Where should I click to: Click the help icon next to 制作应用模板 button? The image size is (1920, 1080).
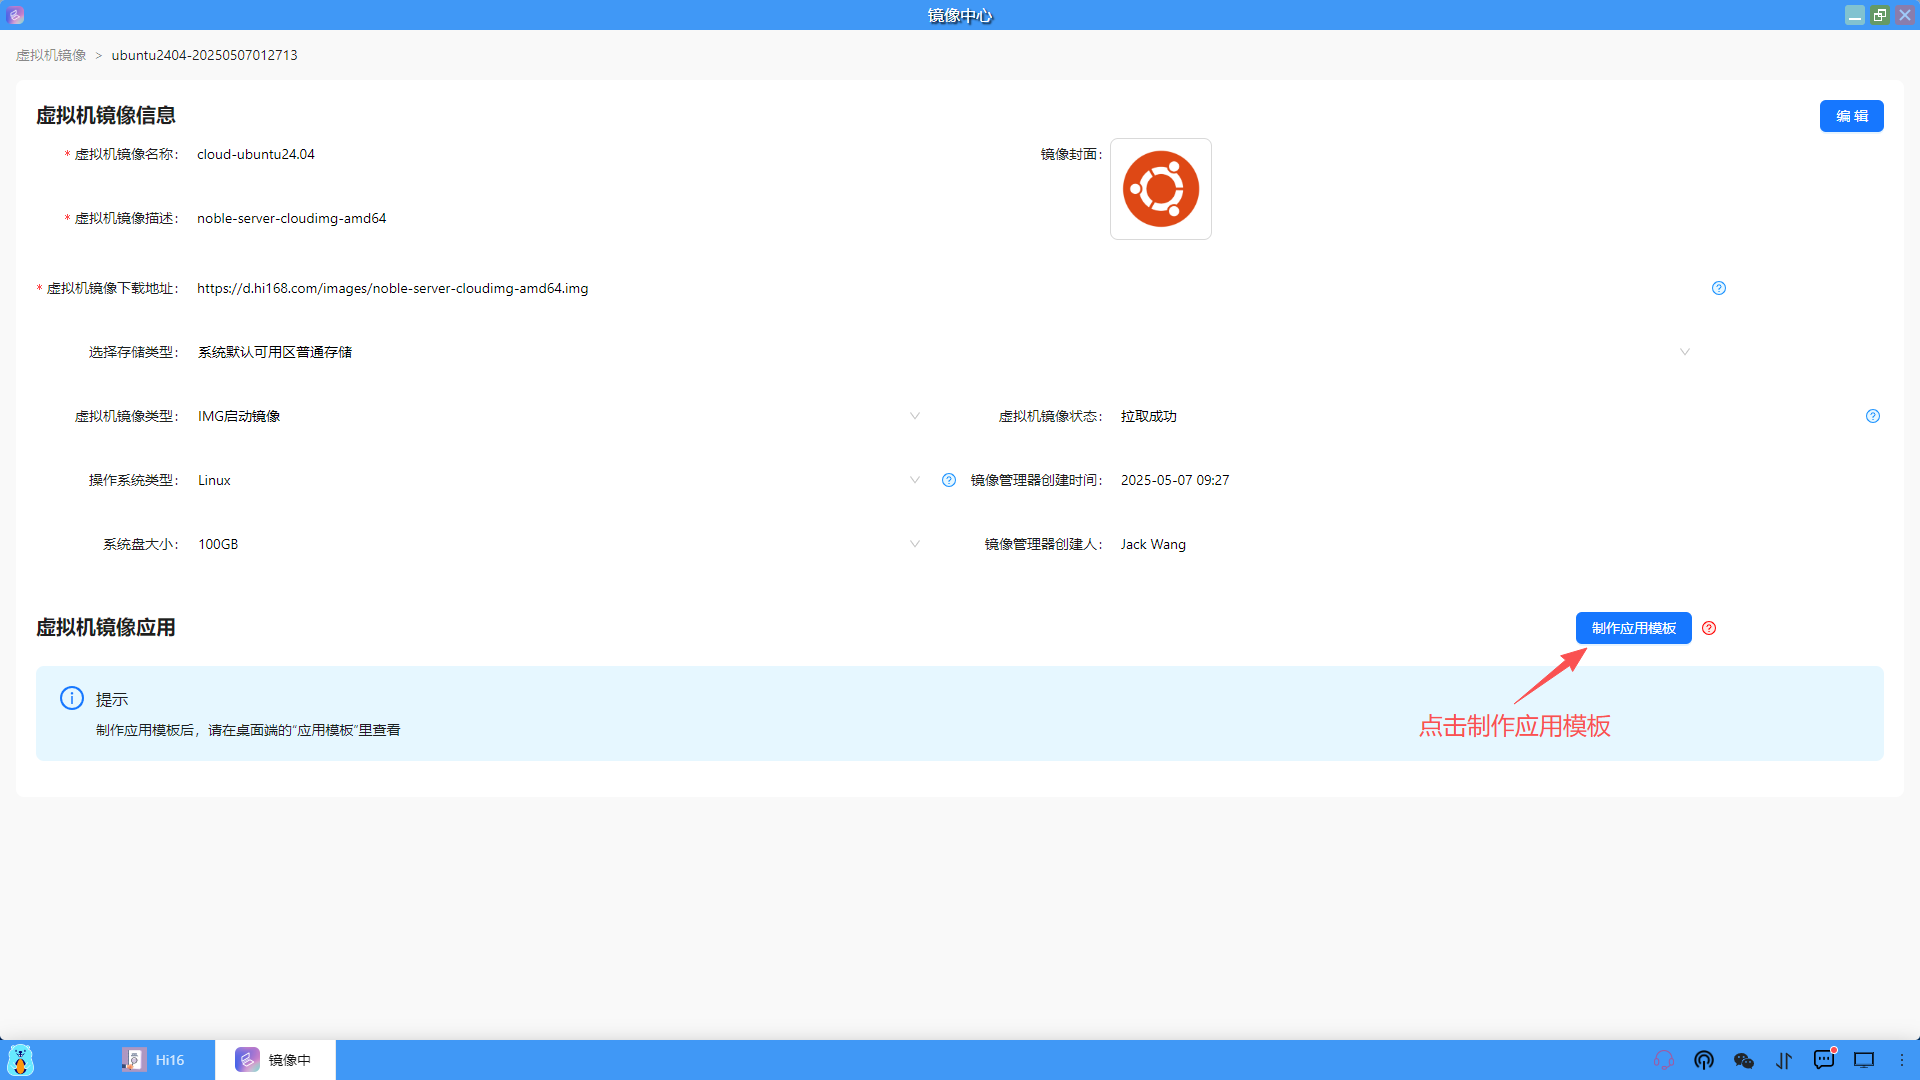(1709, 628)
